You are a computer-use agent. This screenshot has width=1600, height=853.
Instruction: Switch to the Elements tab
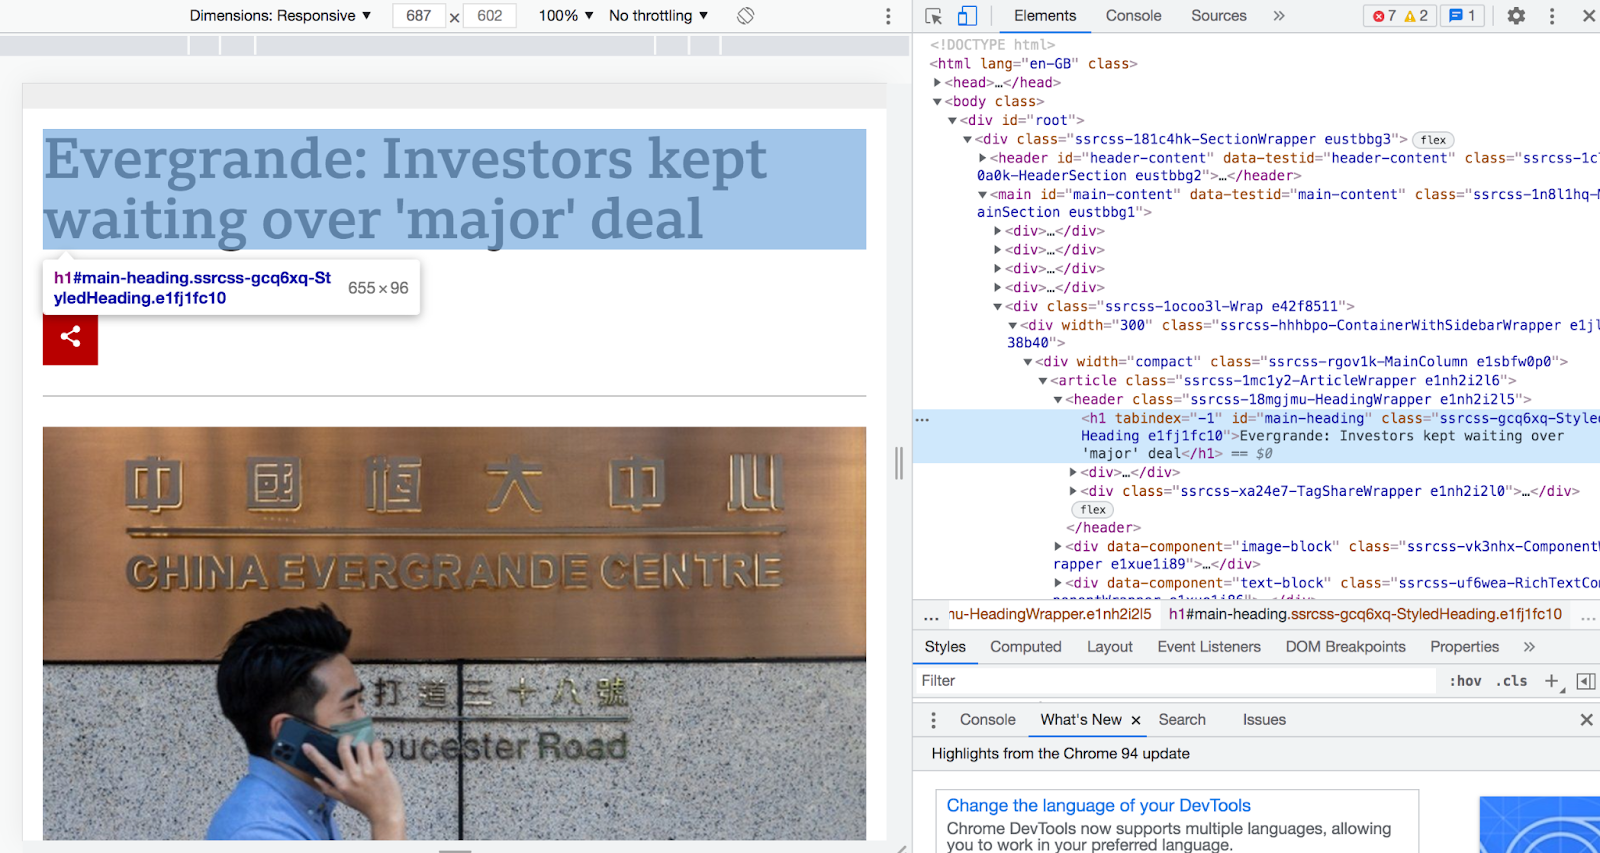pyautogui.click(x=1045, y=16)
